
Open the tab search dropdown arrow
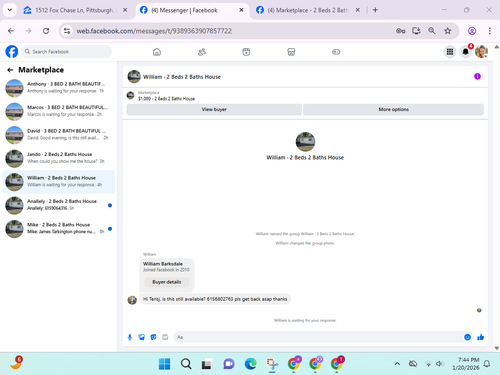point(10,10)
